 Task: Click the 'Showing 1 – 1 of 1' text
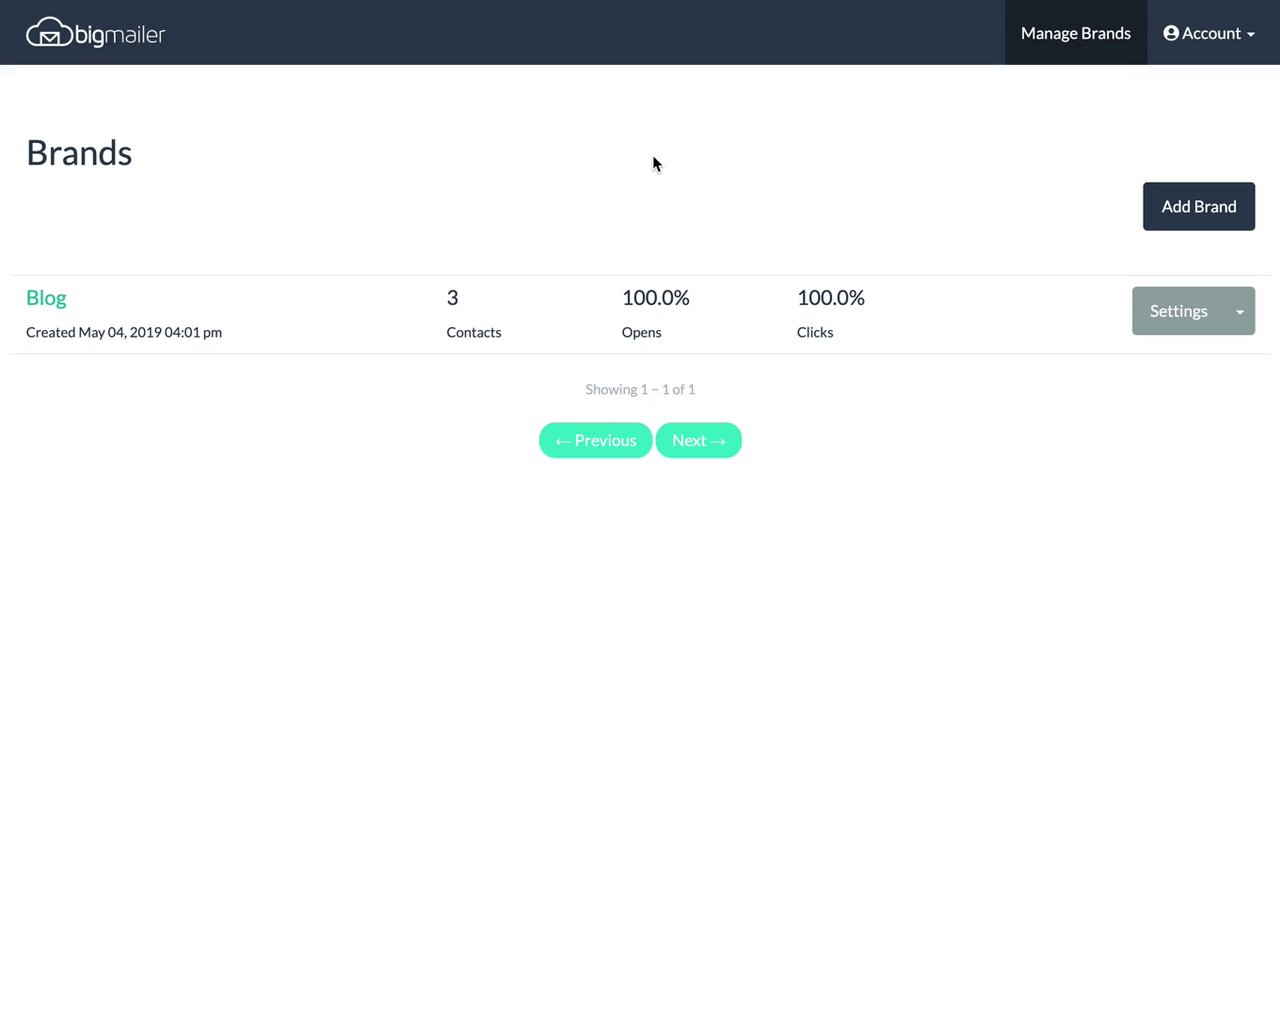click(x=640, y=389)
